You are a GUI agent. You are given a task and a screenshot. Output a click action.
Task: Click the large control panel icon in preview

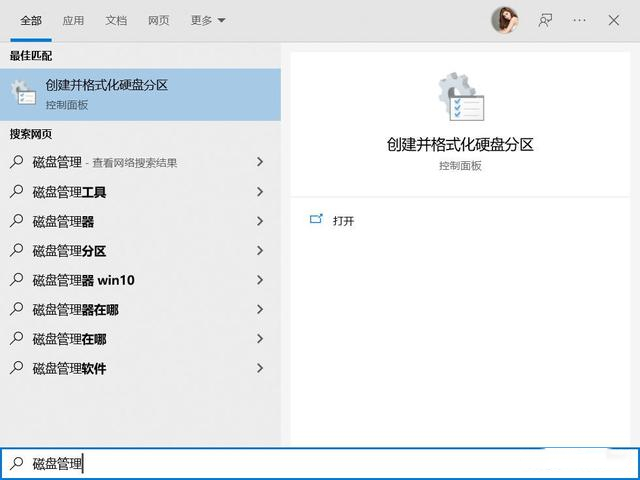coord(460,98)
